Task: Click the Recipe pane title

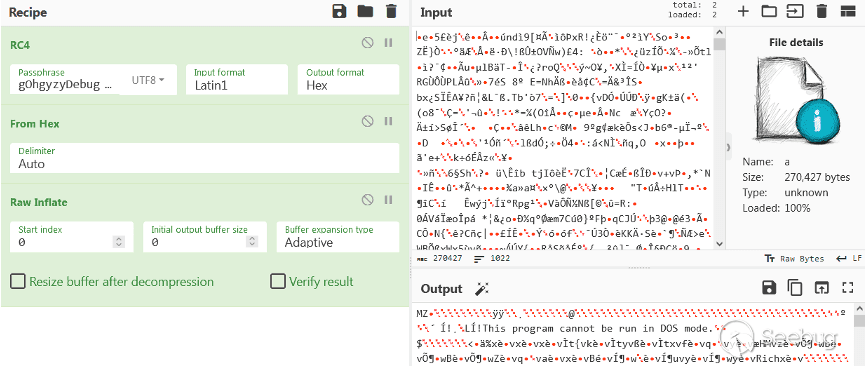Action: click(28, 12)
